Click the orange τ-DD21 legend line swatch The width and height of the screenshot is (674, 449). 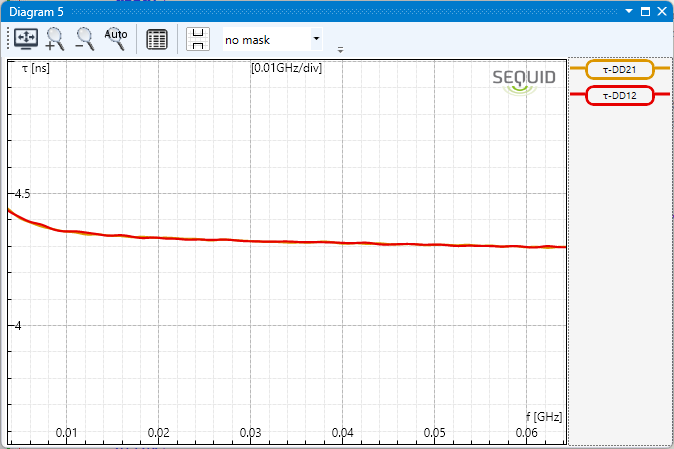coord(577,70)
